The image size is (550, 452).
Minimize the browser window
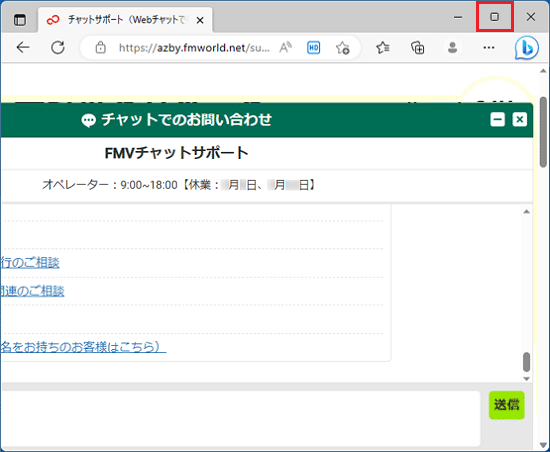pos(458,17)
